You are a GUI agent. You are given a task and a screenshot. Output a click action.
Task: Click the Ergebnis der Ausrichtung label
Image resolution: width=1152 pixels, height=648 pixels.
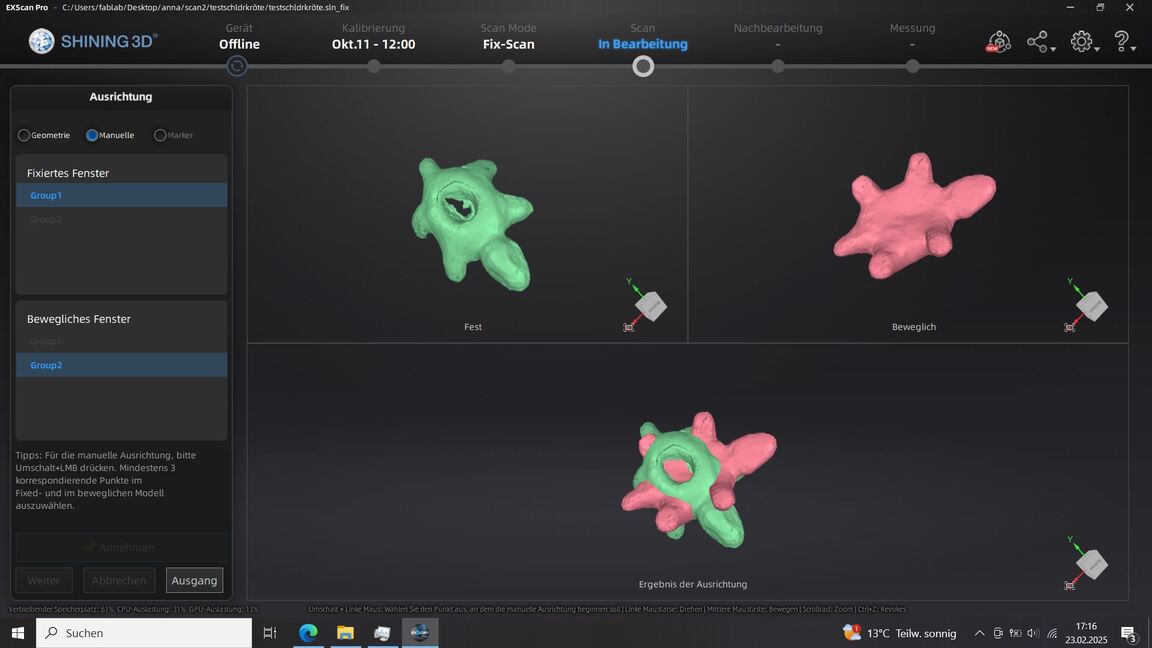693,584
